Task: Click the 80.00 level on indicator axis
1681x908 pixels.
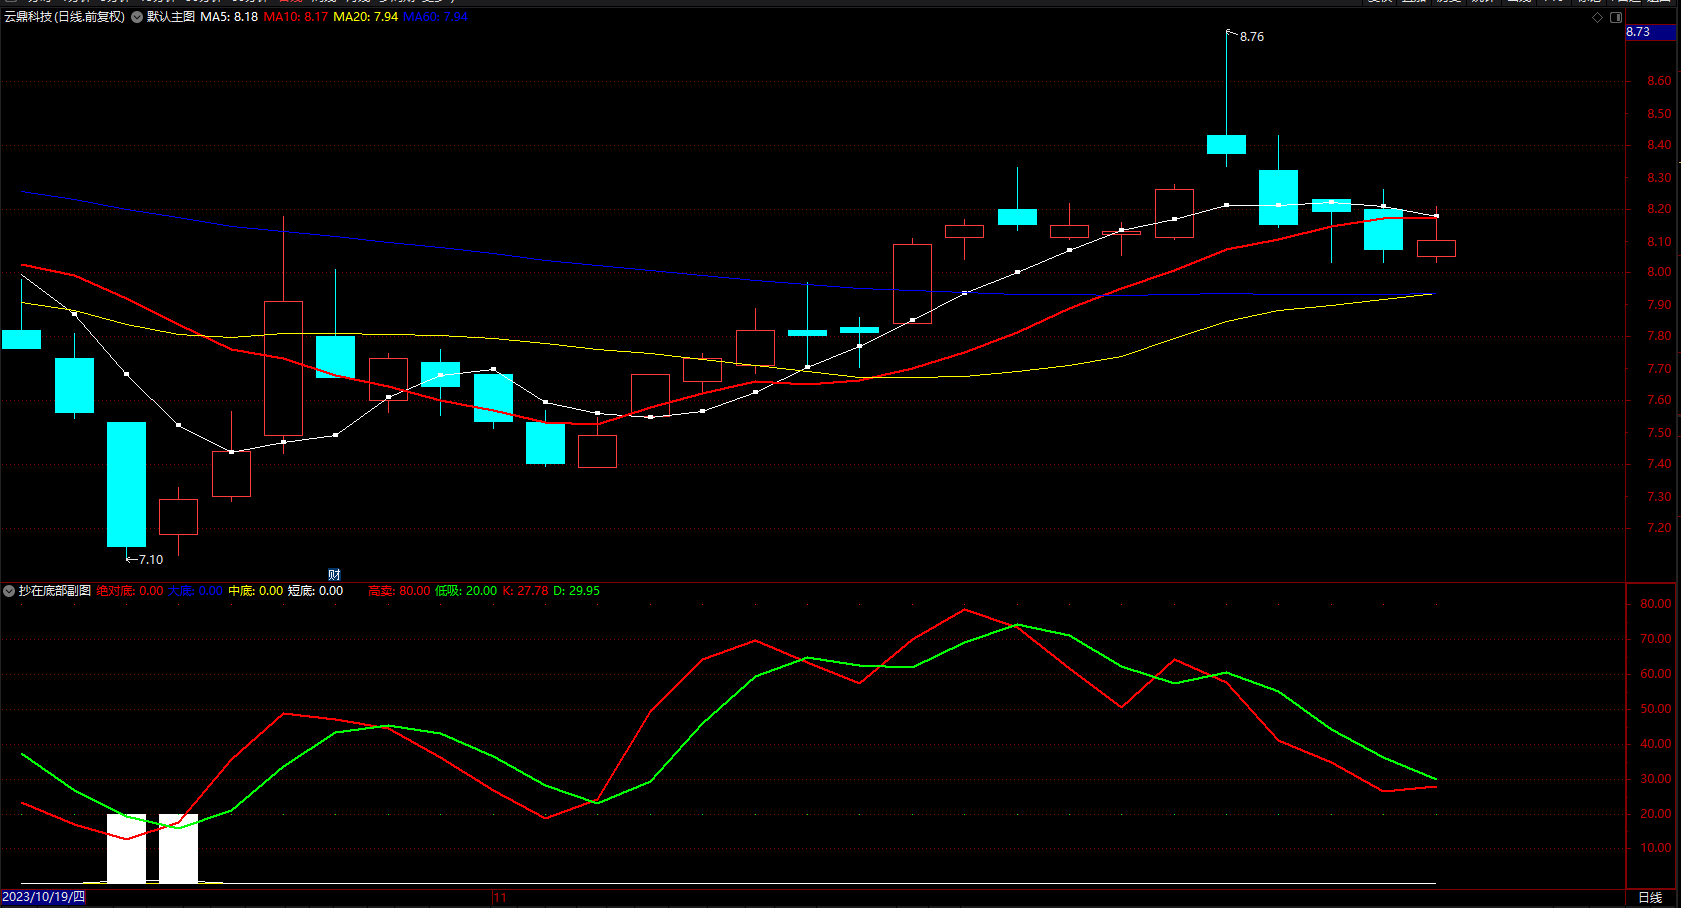Action: point(1656,604)
